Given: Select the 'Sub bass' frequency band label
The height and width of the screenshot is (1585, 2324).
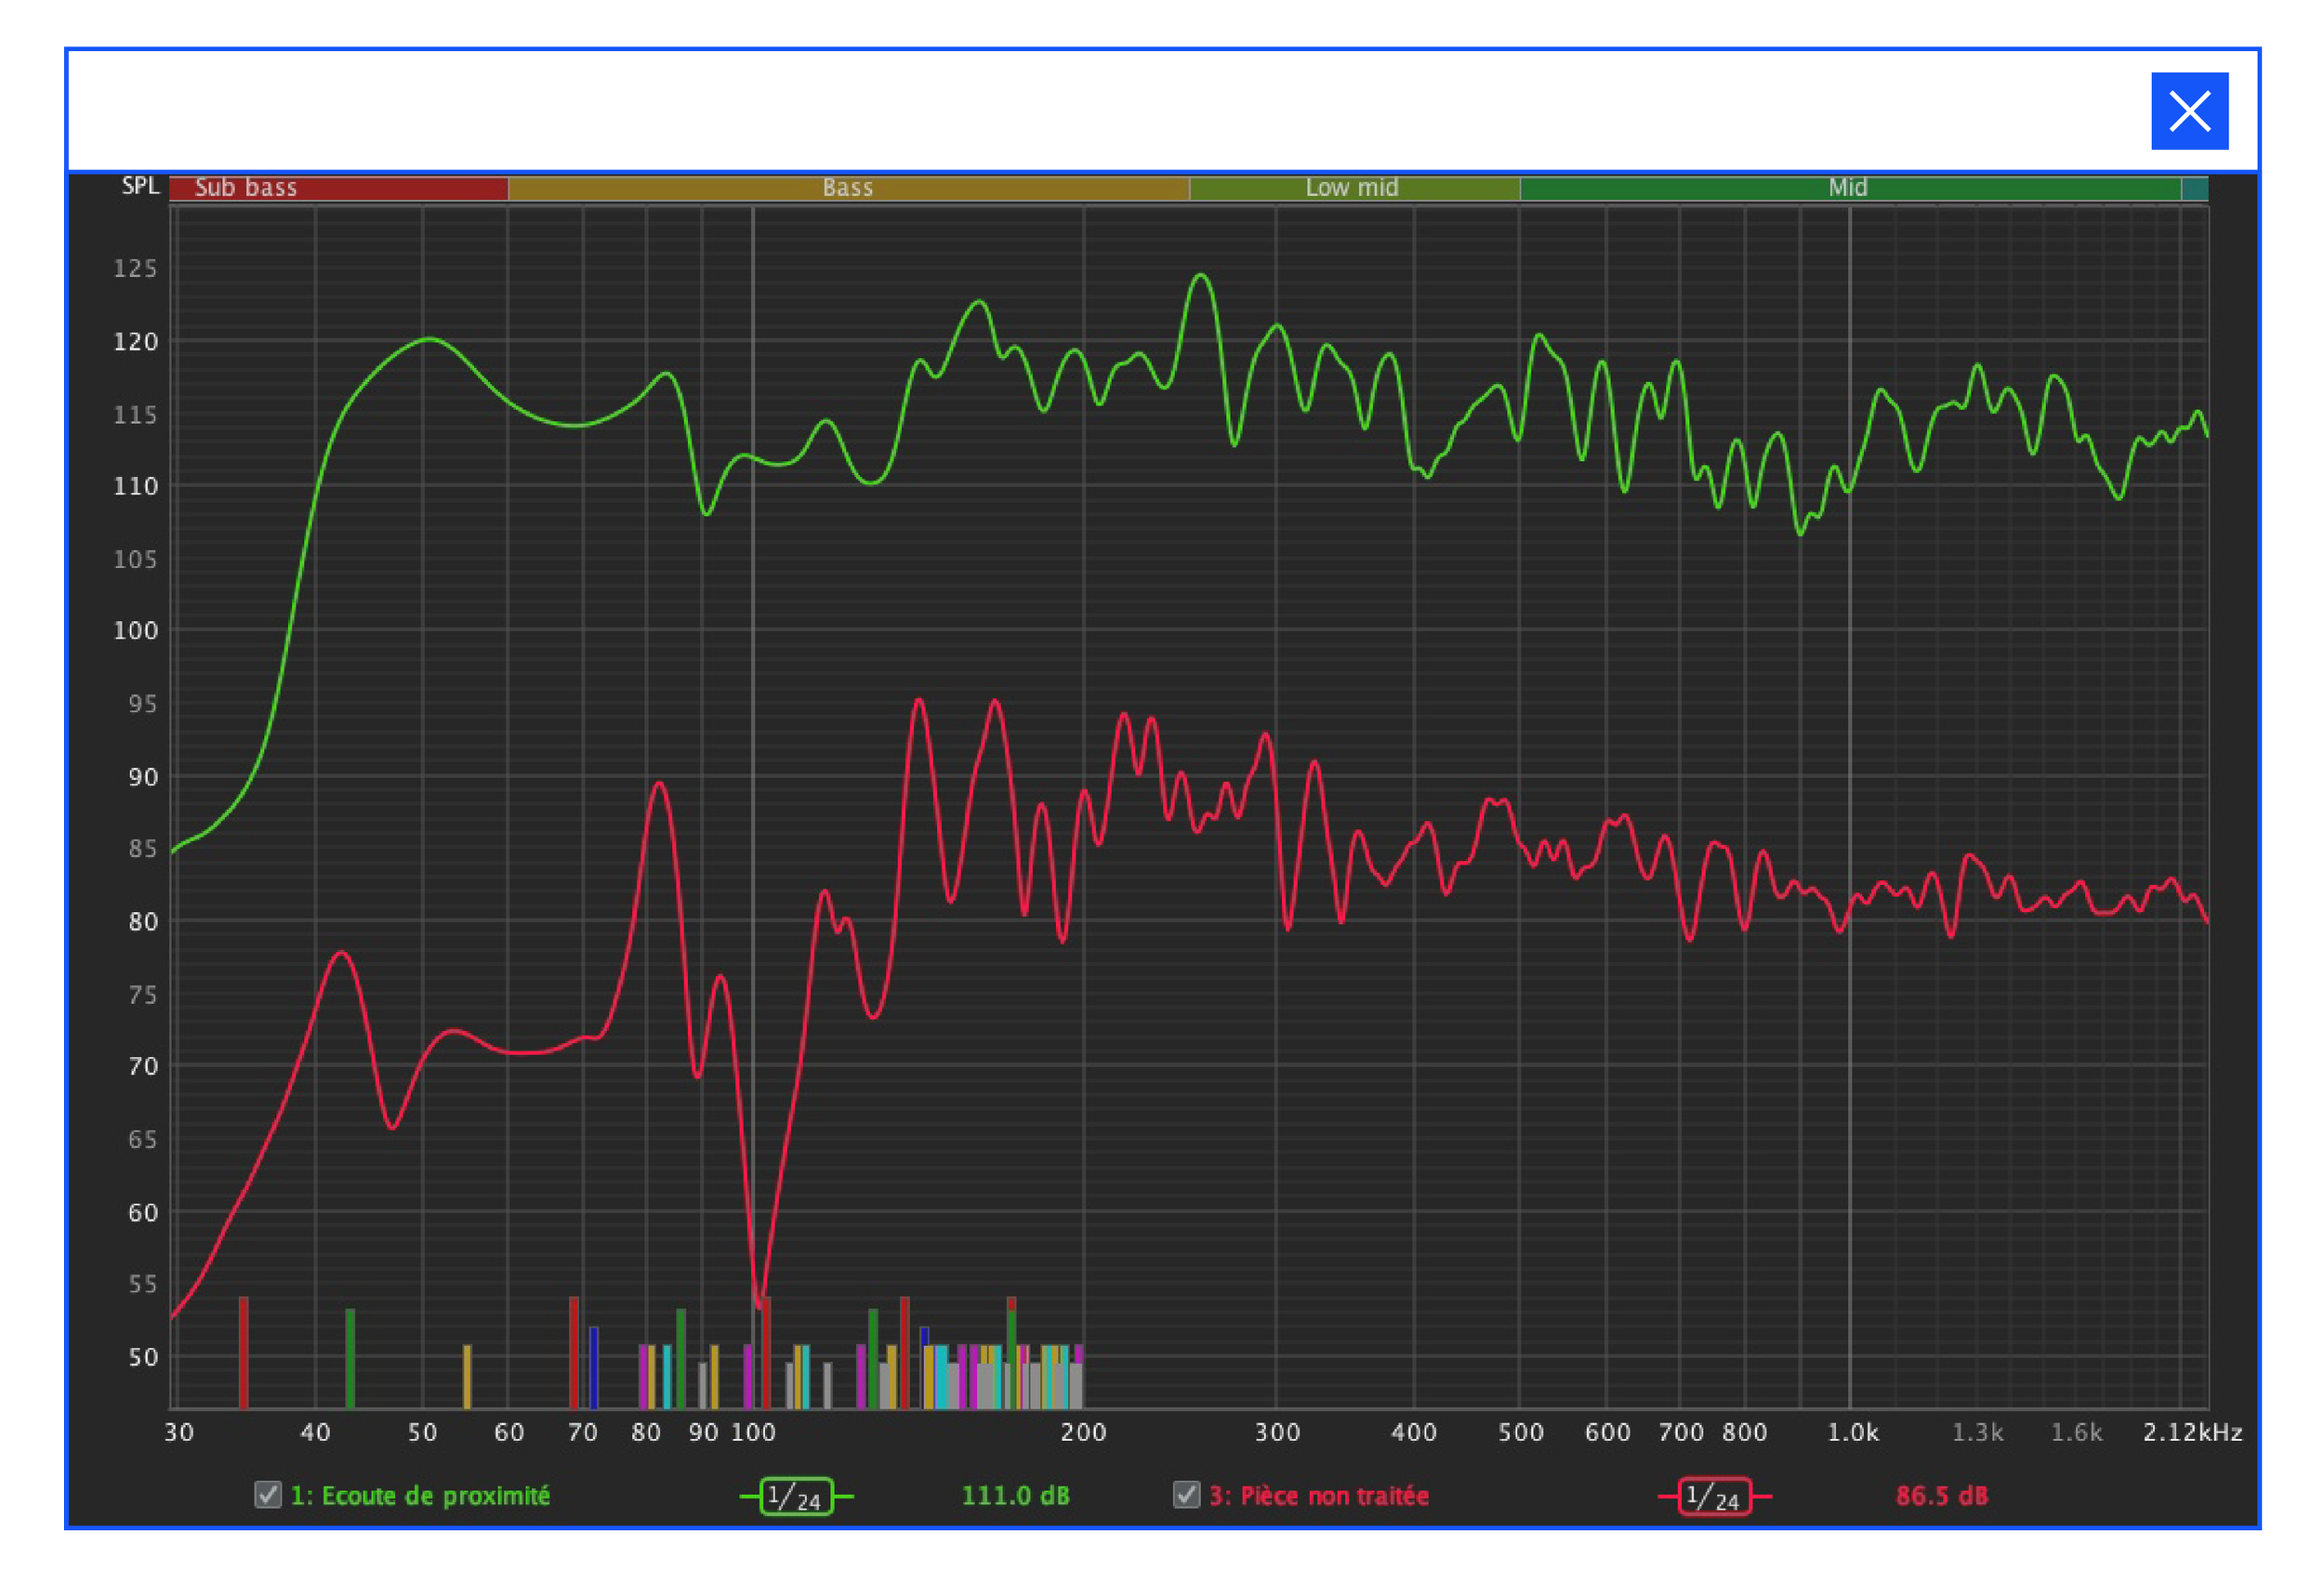Looking at the screenshot, I should [245, 188].
